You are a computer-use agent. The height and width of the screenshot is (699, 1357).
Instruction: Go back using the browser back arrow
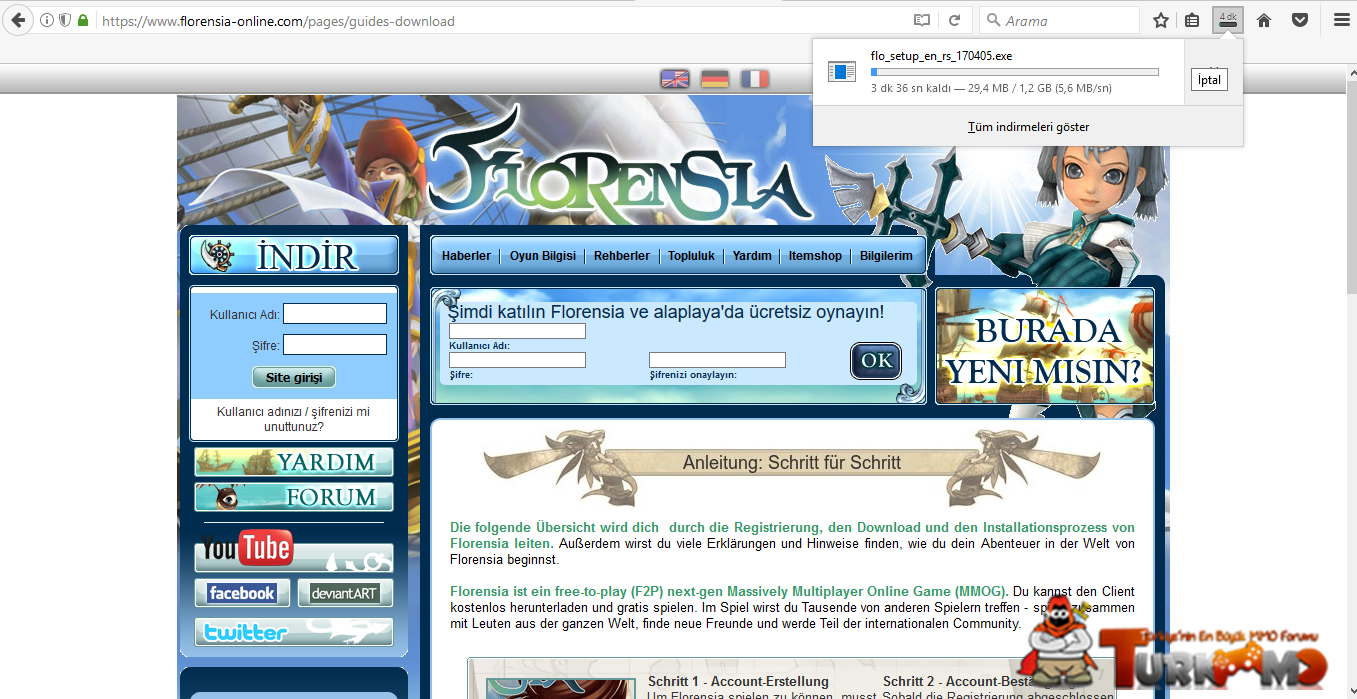[x=18, y=20]
